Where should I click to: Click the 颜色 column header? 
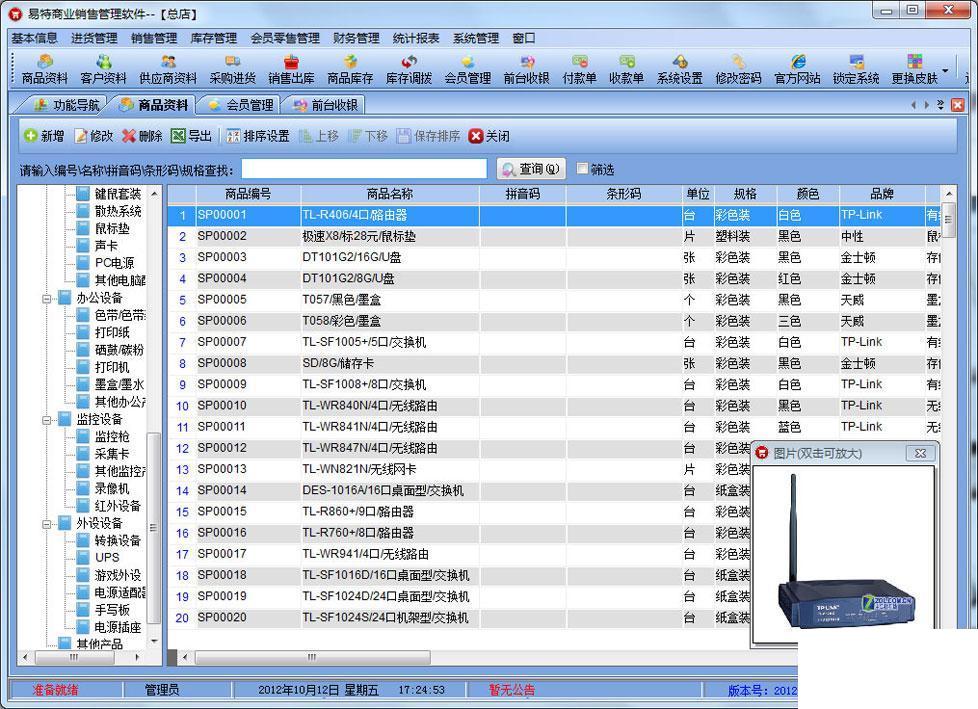808,194
